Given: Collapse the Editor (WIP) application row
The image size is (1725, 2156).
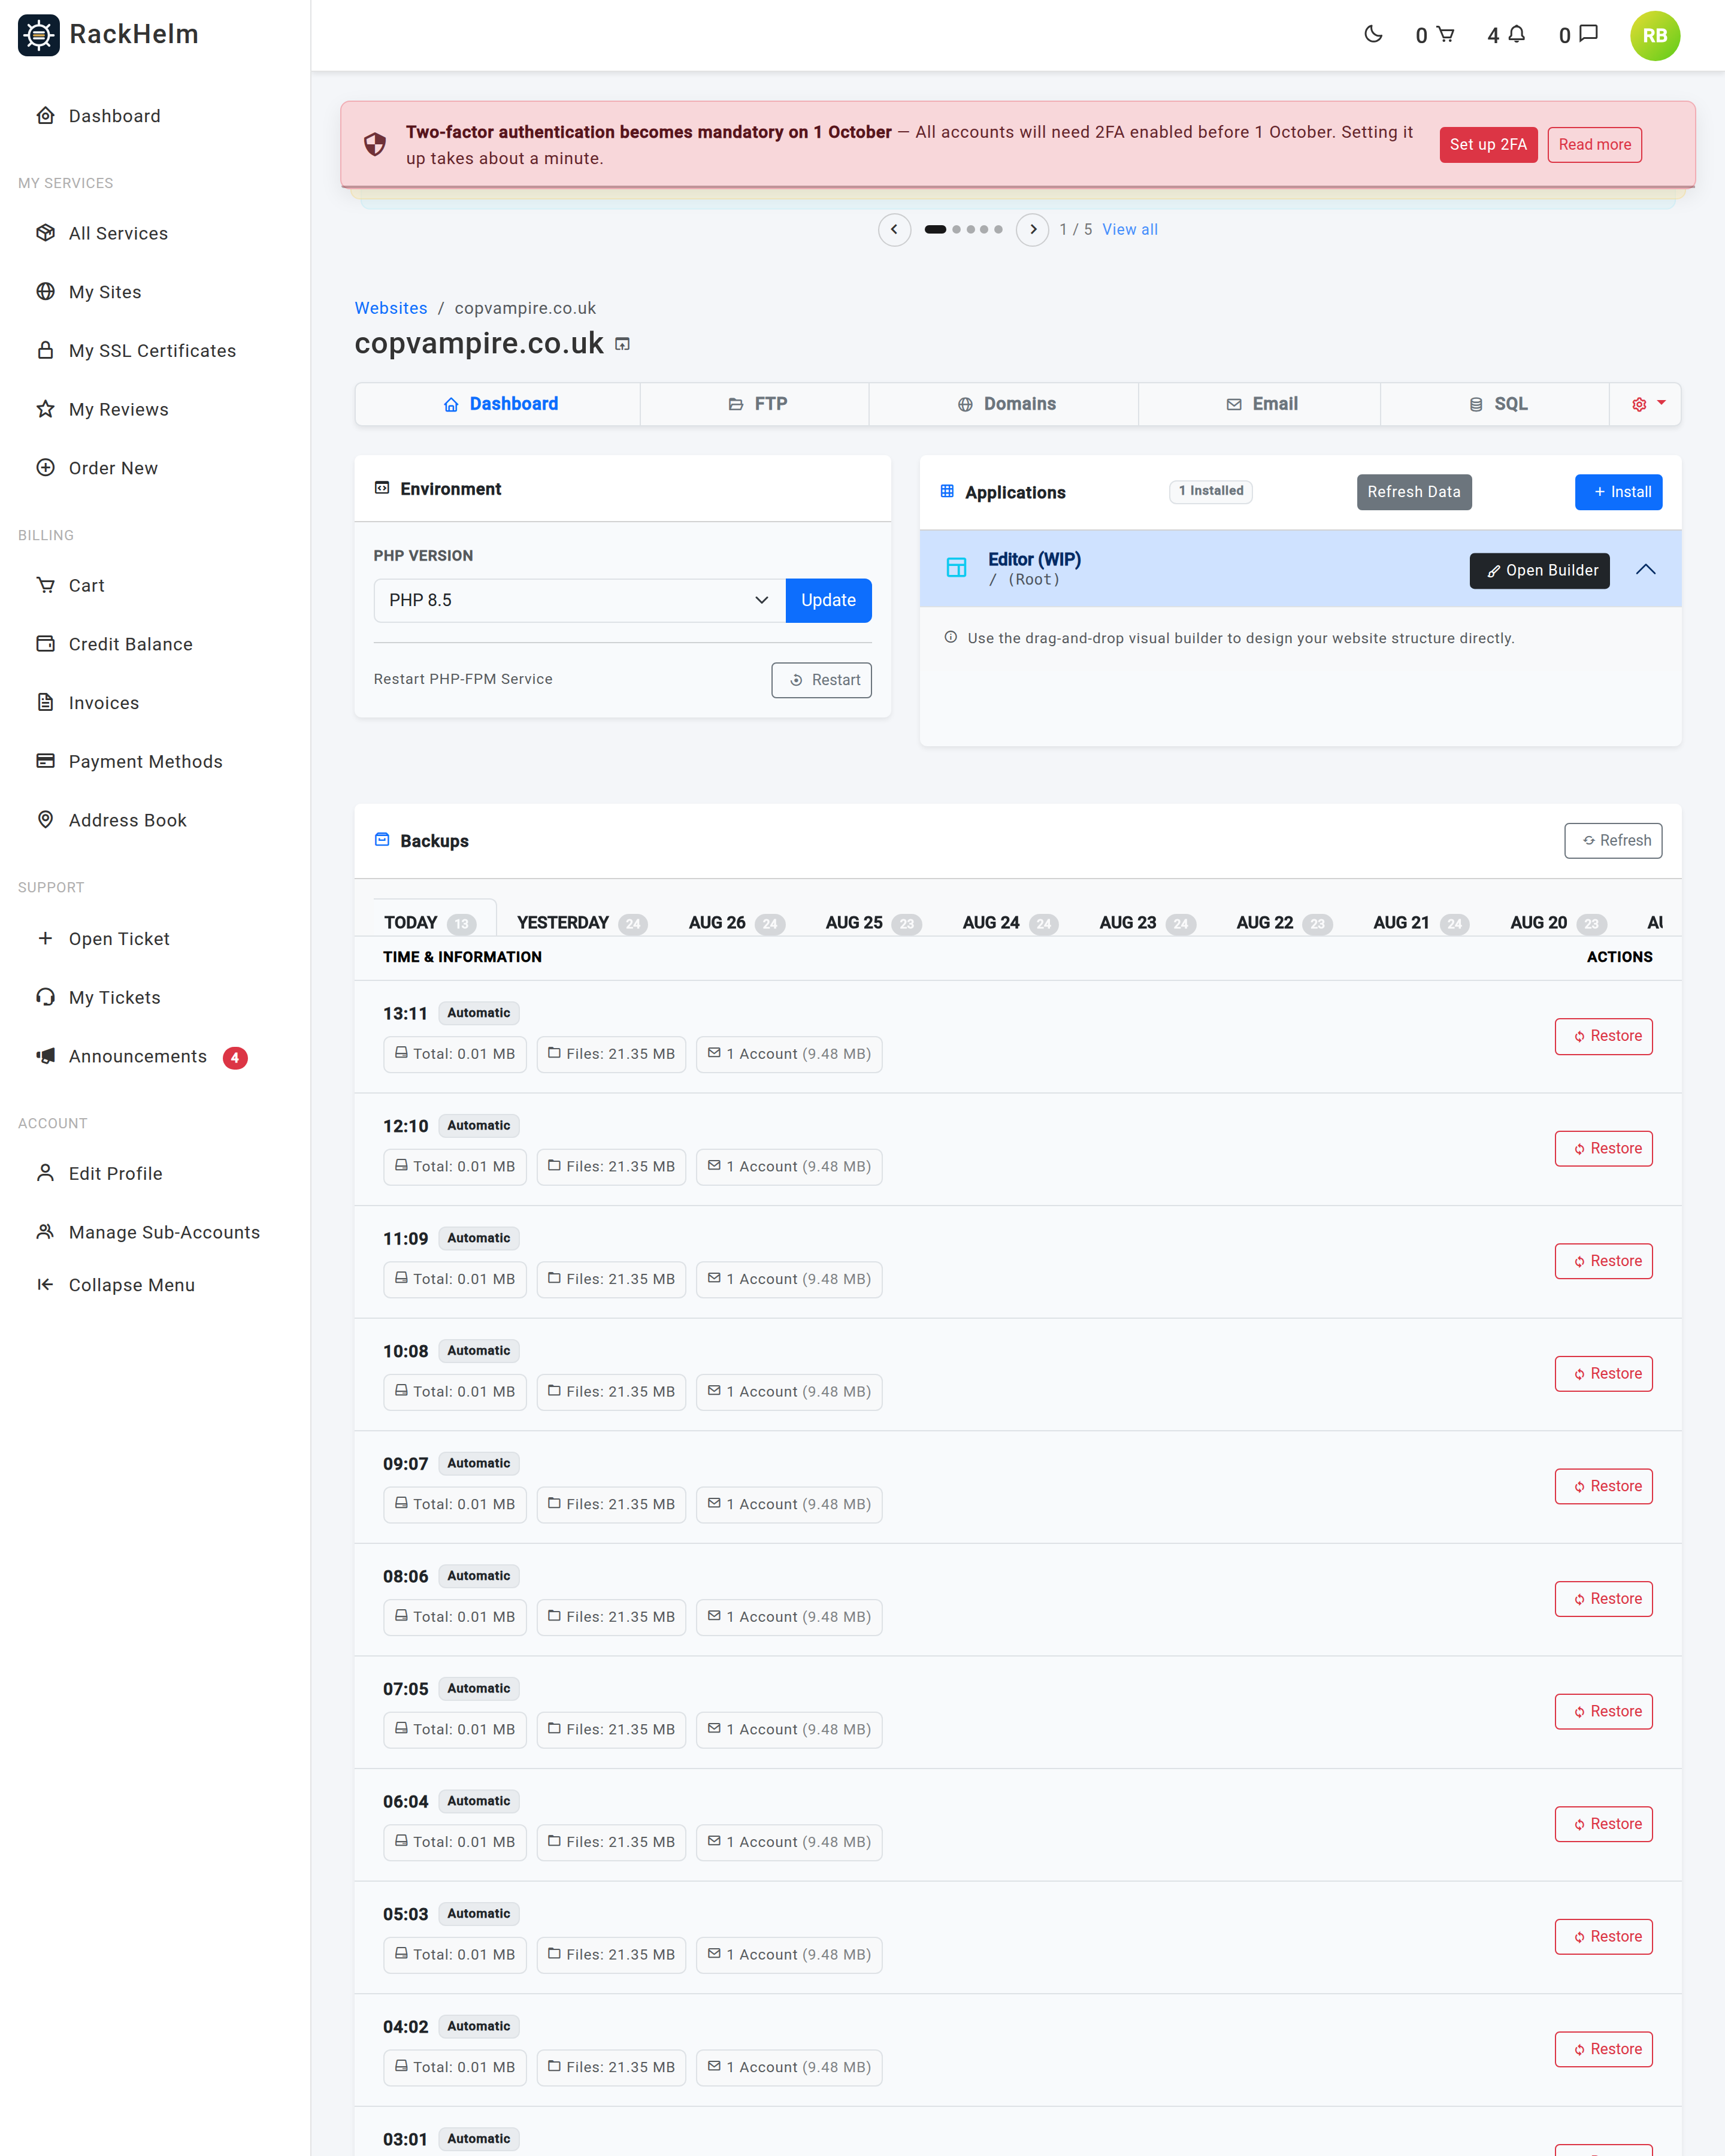Looking at the screenshot, I should (x=1645, y=570).
